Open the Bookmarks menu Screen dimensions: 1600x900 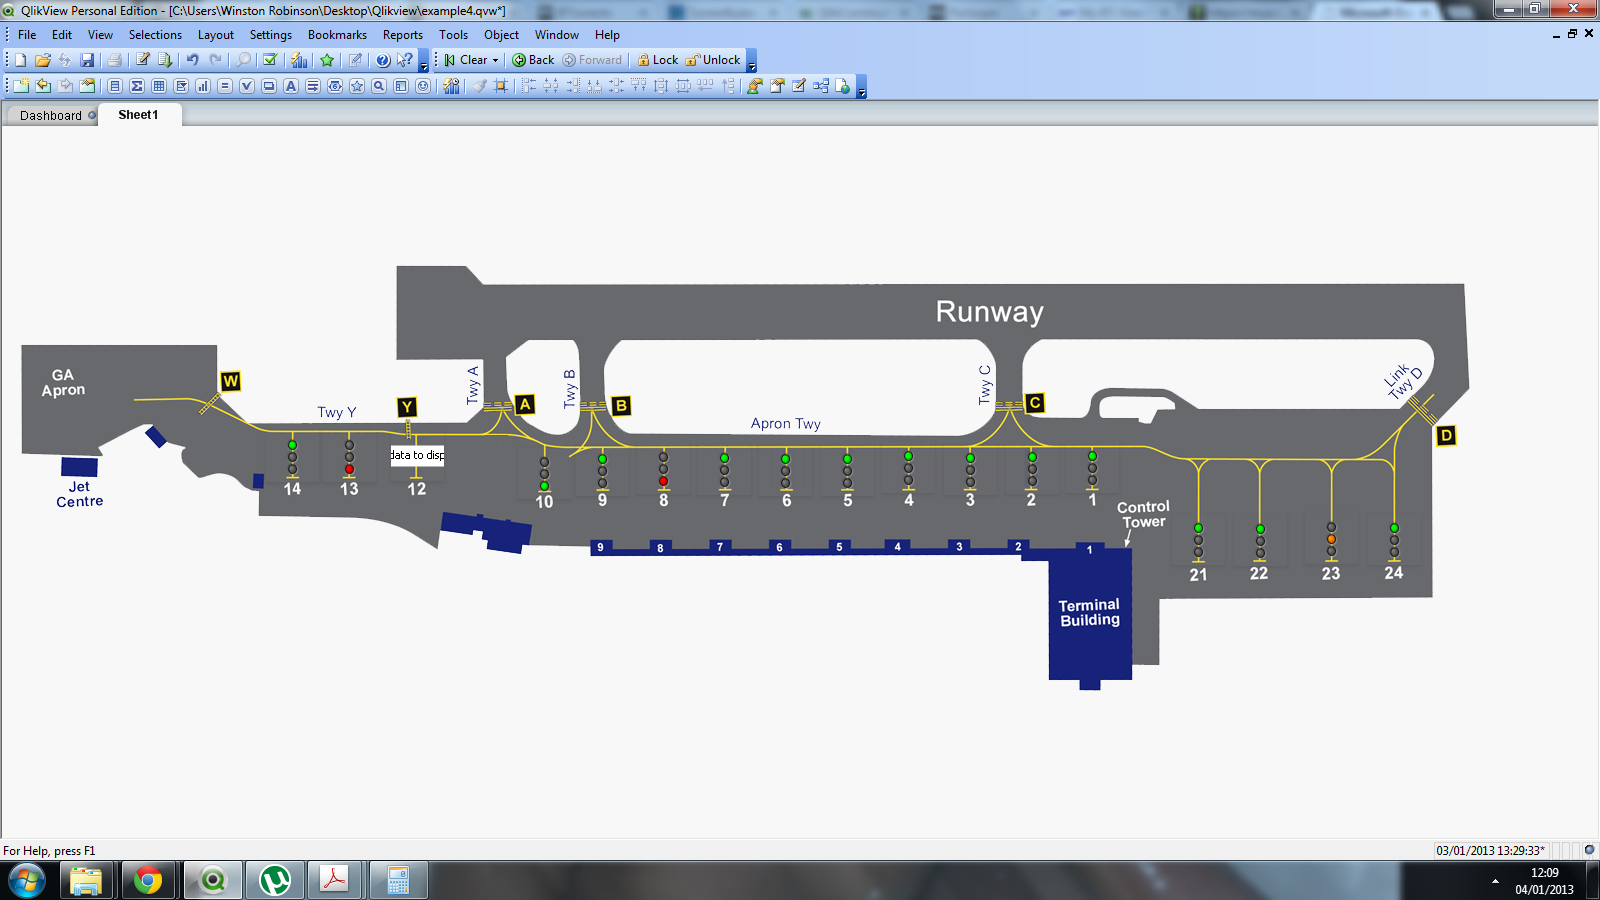coord(337,35)
